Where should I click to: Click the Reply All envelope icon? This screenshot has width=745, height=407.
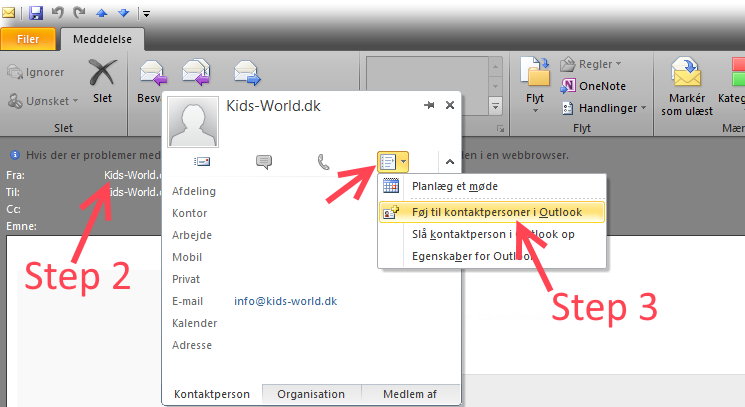[196, 72]
